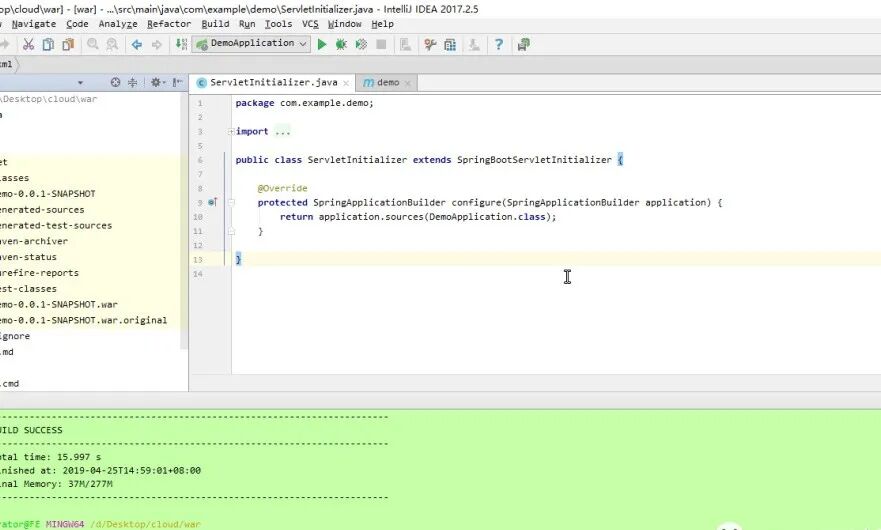
Task: Open the Project Structure icon in toolbar
Action: pyautogui.click(x=450, y=44)
